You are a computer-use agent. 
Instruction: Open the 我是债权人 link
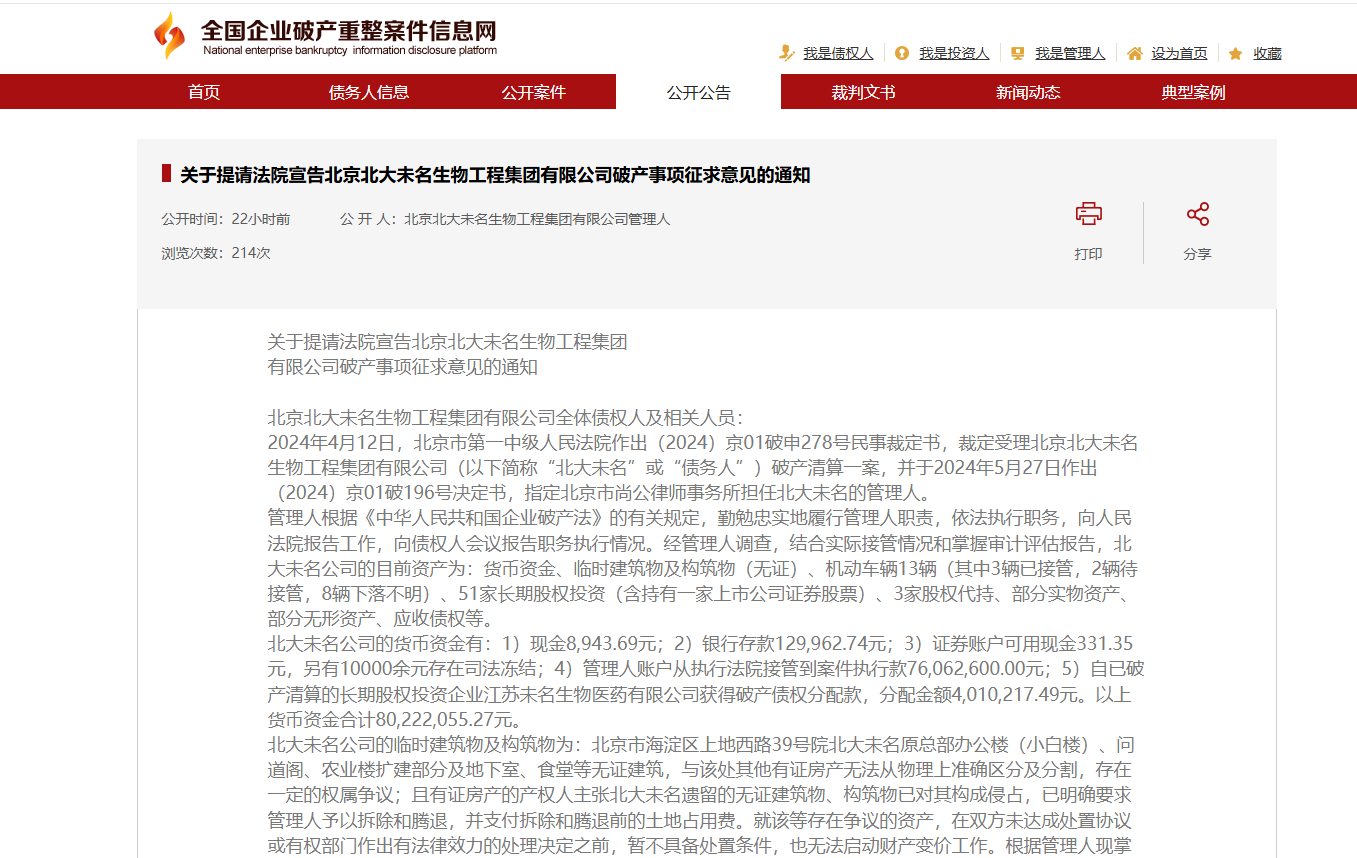tap(838, 54)
